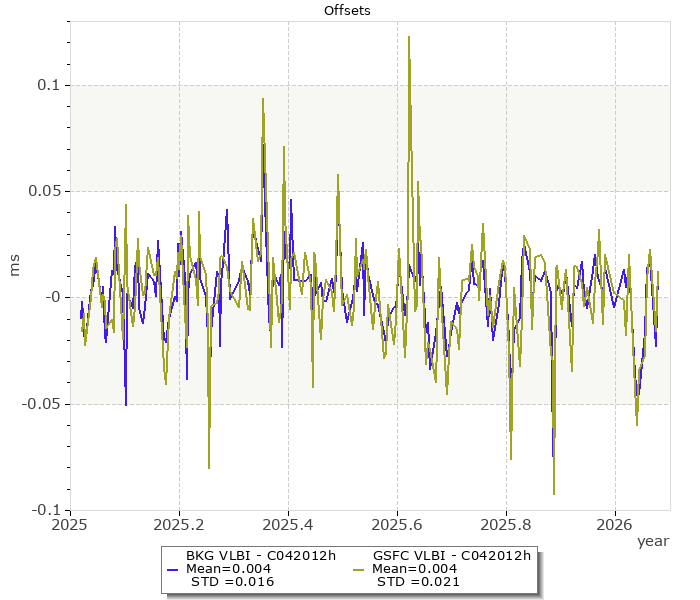Select the 2025.4 x-axis tick label
This screenshot has width=700, height=600.
[x=288, y=524]
